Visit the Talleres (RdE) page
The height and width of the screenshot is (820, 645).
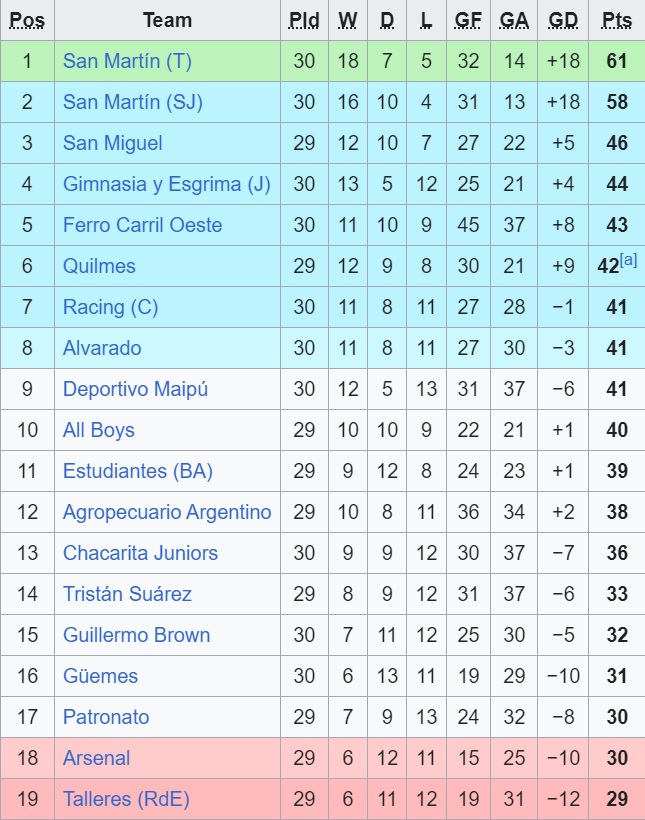tap(126, 799)
